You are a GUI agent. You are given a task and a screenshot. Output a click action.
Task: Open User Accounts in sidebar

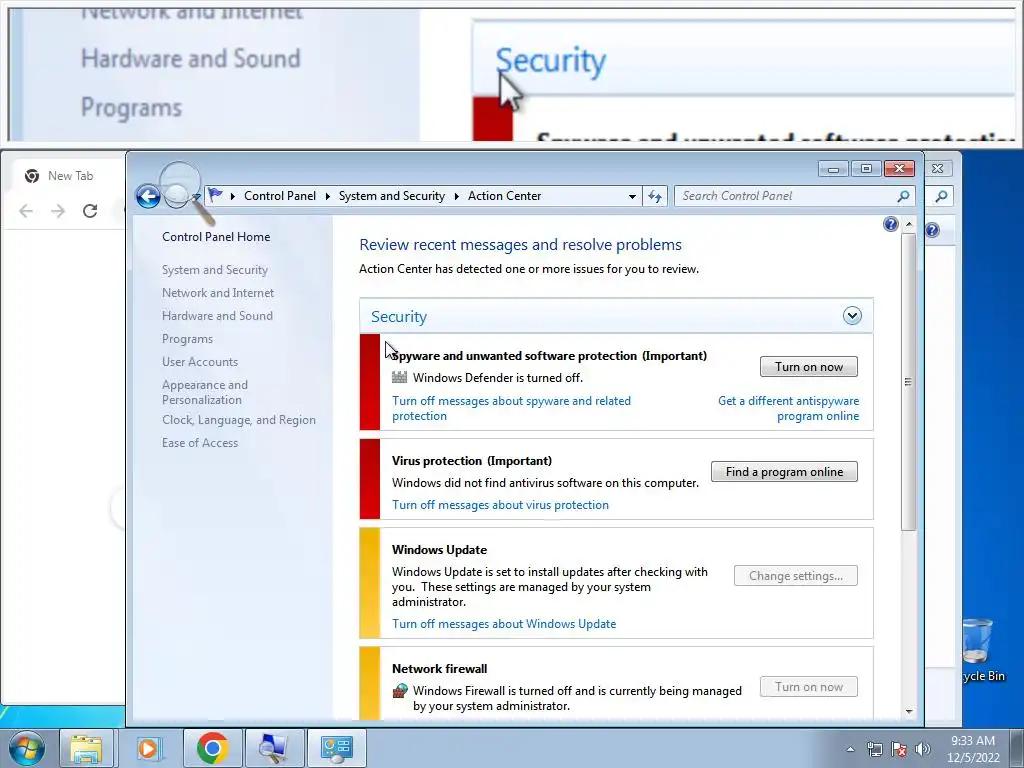(x=200, y=362)
